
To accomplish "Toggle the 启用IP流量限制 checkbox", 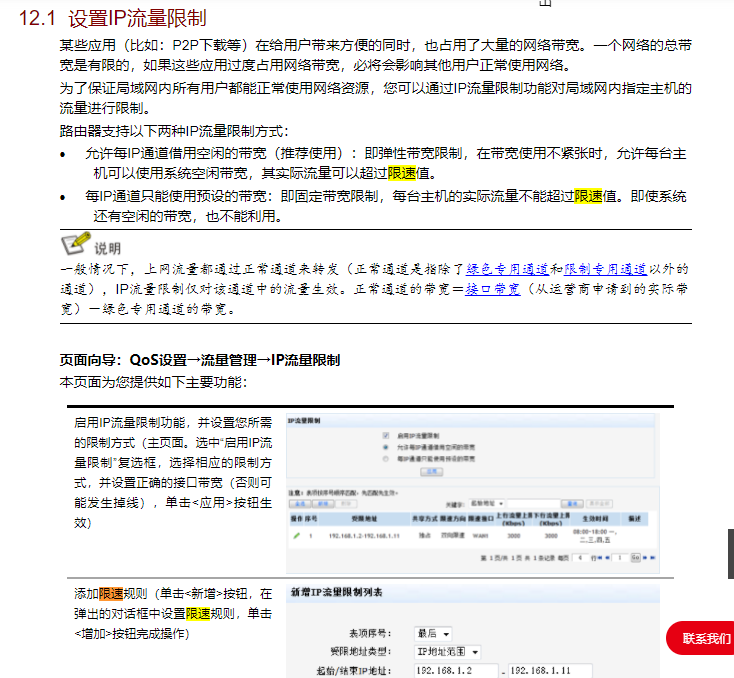I will (x=386, y=435).
